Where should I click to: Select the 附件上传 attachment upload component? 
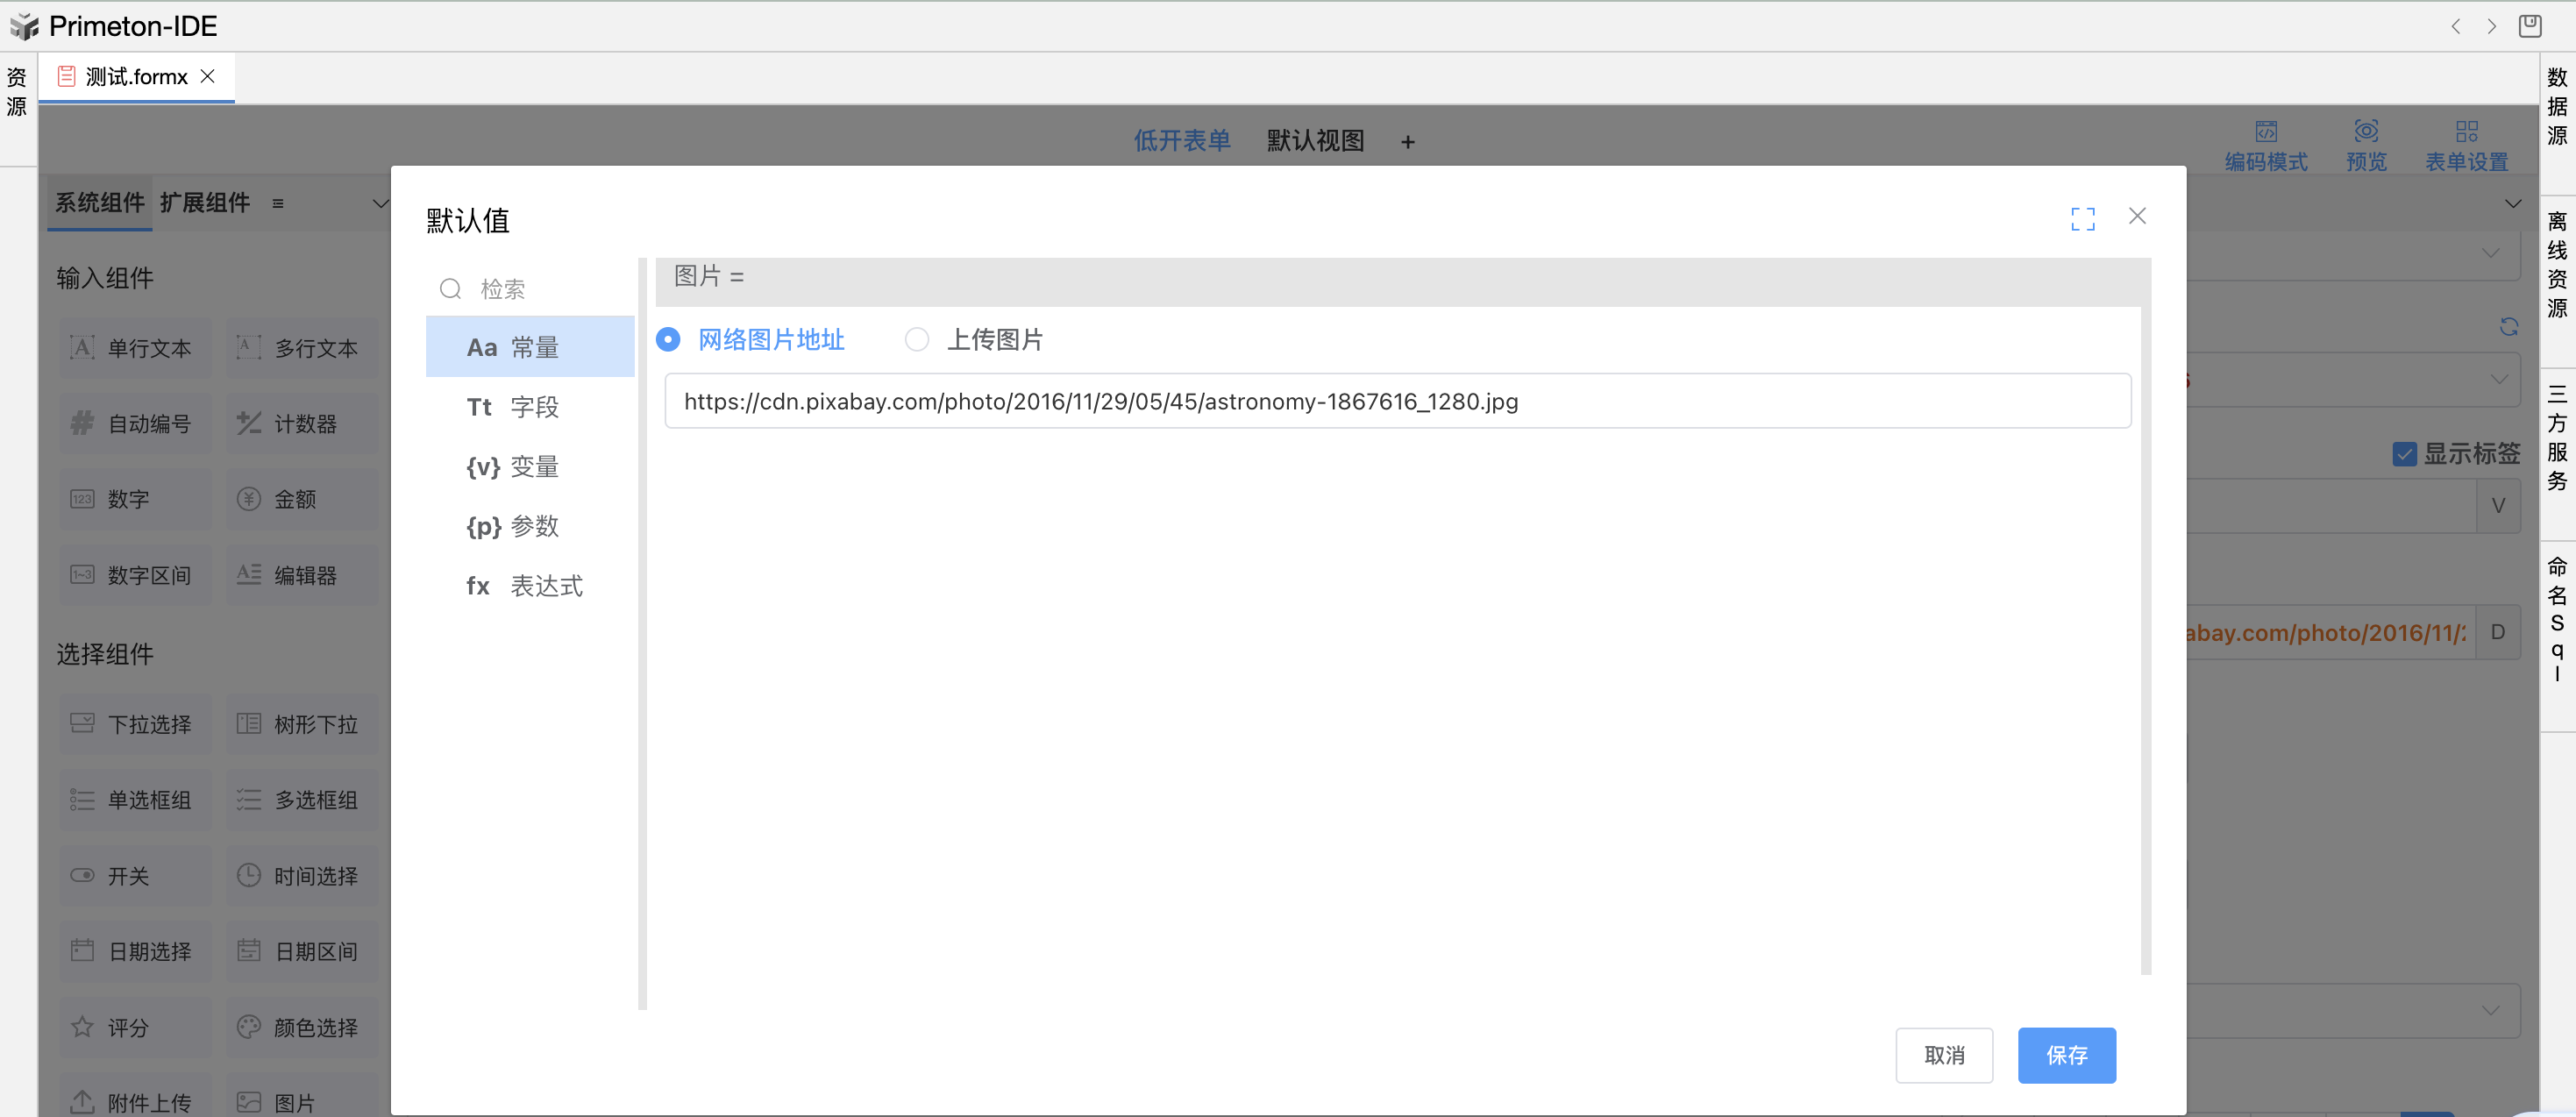(x=135, y=1100)
